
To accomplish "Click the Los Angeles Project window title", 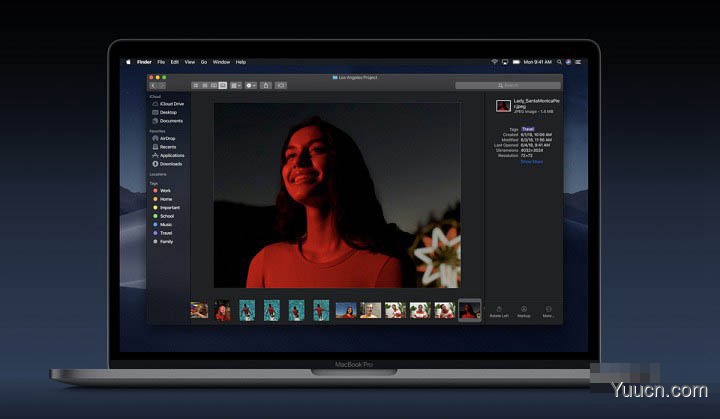I will click(355, 78).
